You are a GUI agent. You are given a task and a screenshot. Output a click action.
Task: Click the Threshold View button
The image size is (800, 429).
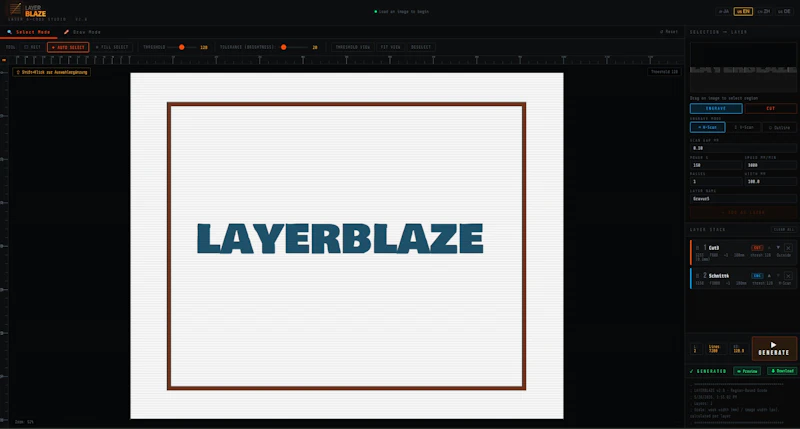point(353,47)
